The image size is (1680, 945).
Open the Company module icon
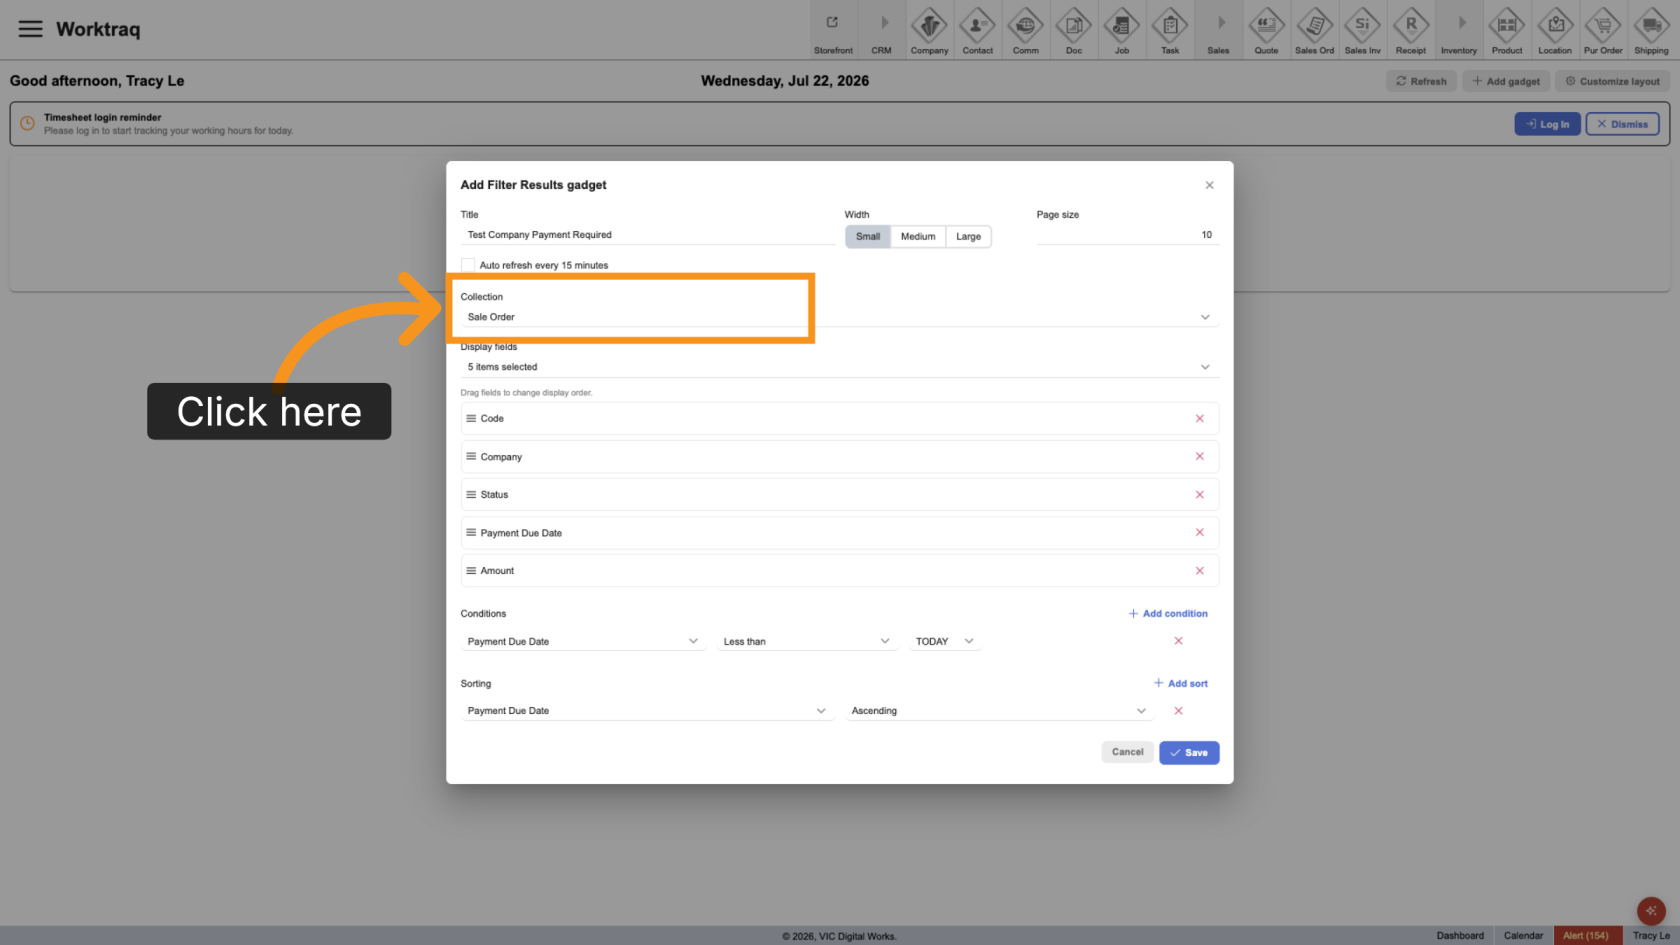coord(930,30)
